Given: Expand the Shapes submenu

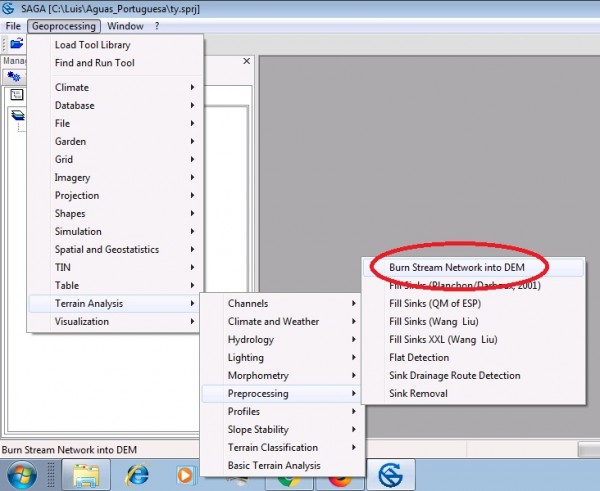Looking at the screenshot, I should pyautogui.click(x=115, y=213).
